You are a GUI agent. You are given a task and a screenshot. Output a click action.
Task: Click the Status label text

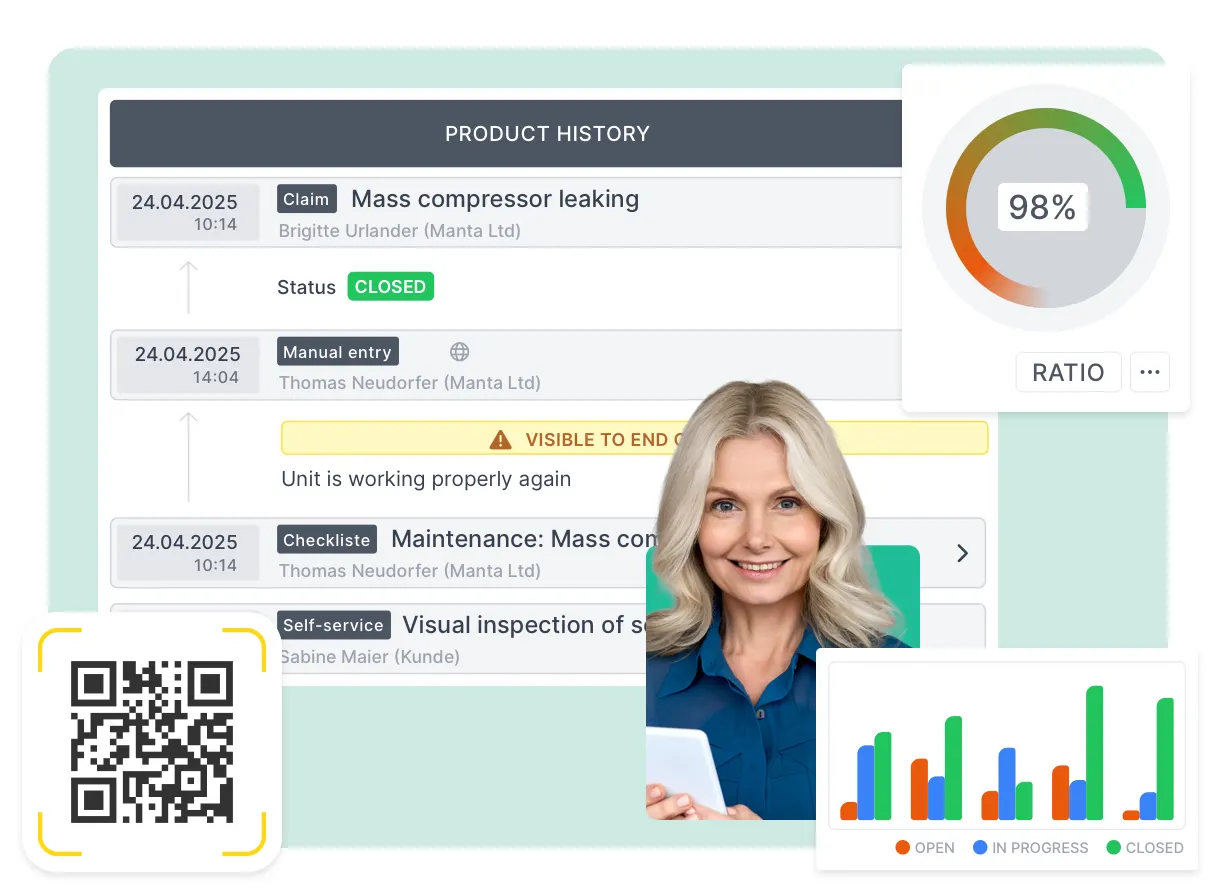coord(306,287)
